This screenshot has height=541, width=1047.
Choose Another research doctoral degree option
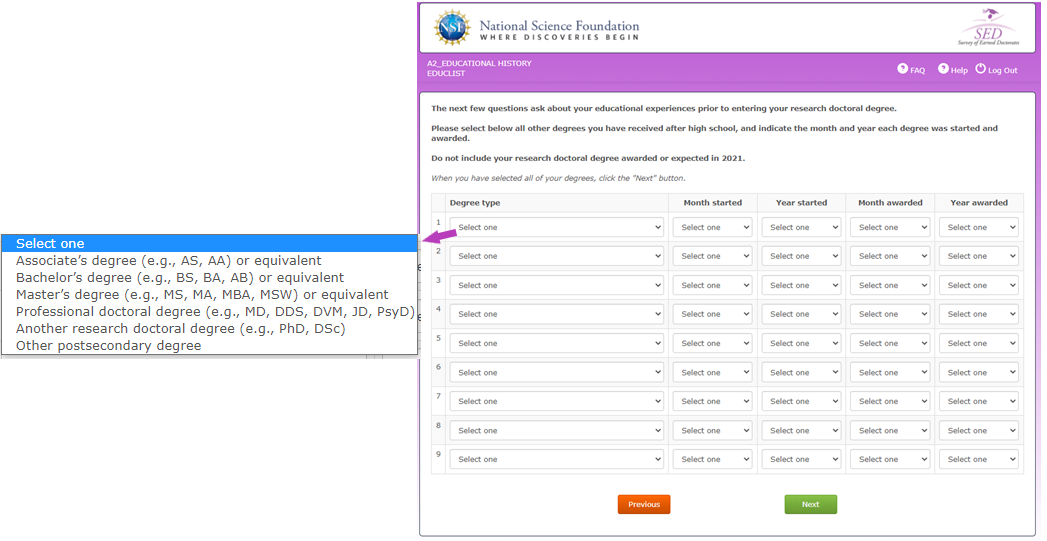(x=180, y=329)
